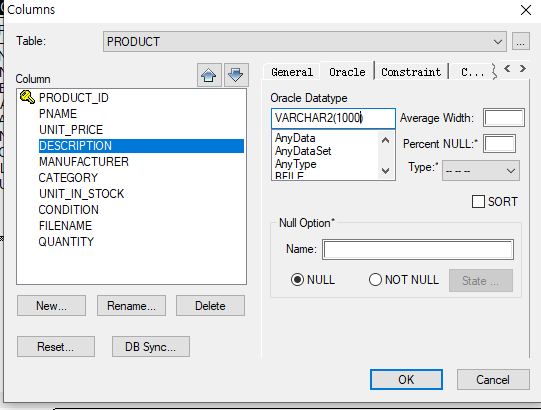The width and height of the screenshot is (541, 410).
Task: Click the Reset... button
Action: 56,346
